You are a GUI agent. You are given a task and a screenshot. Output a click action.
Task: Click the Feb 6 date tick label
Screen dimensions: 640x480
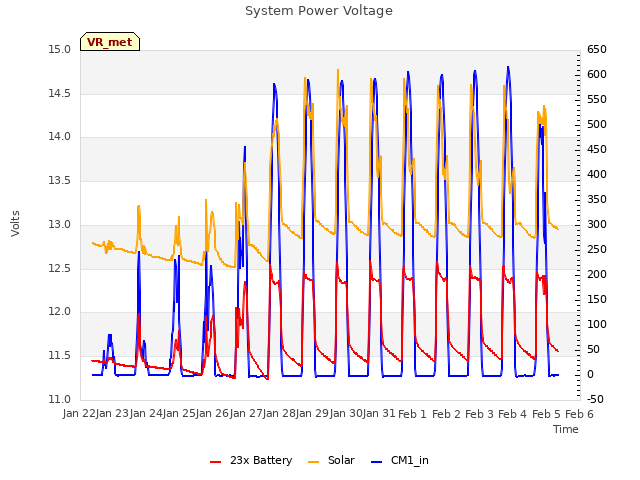click(x=579, y=414)
